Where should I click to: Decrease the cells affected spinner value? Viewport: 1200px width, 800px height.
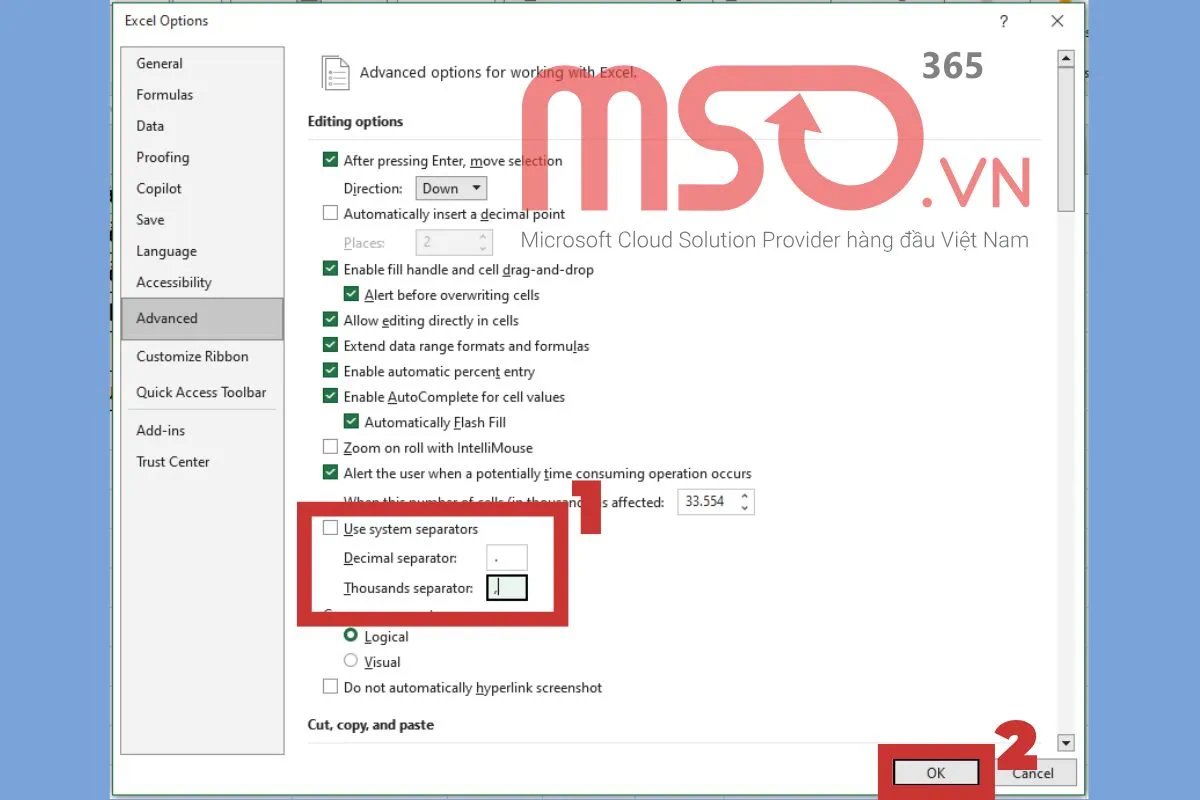(x=744, y=508)
